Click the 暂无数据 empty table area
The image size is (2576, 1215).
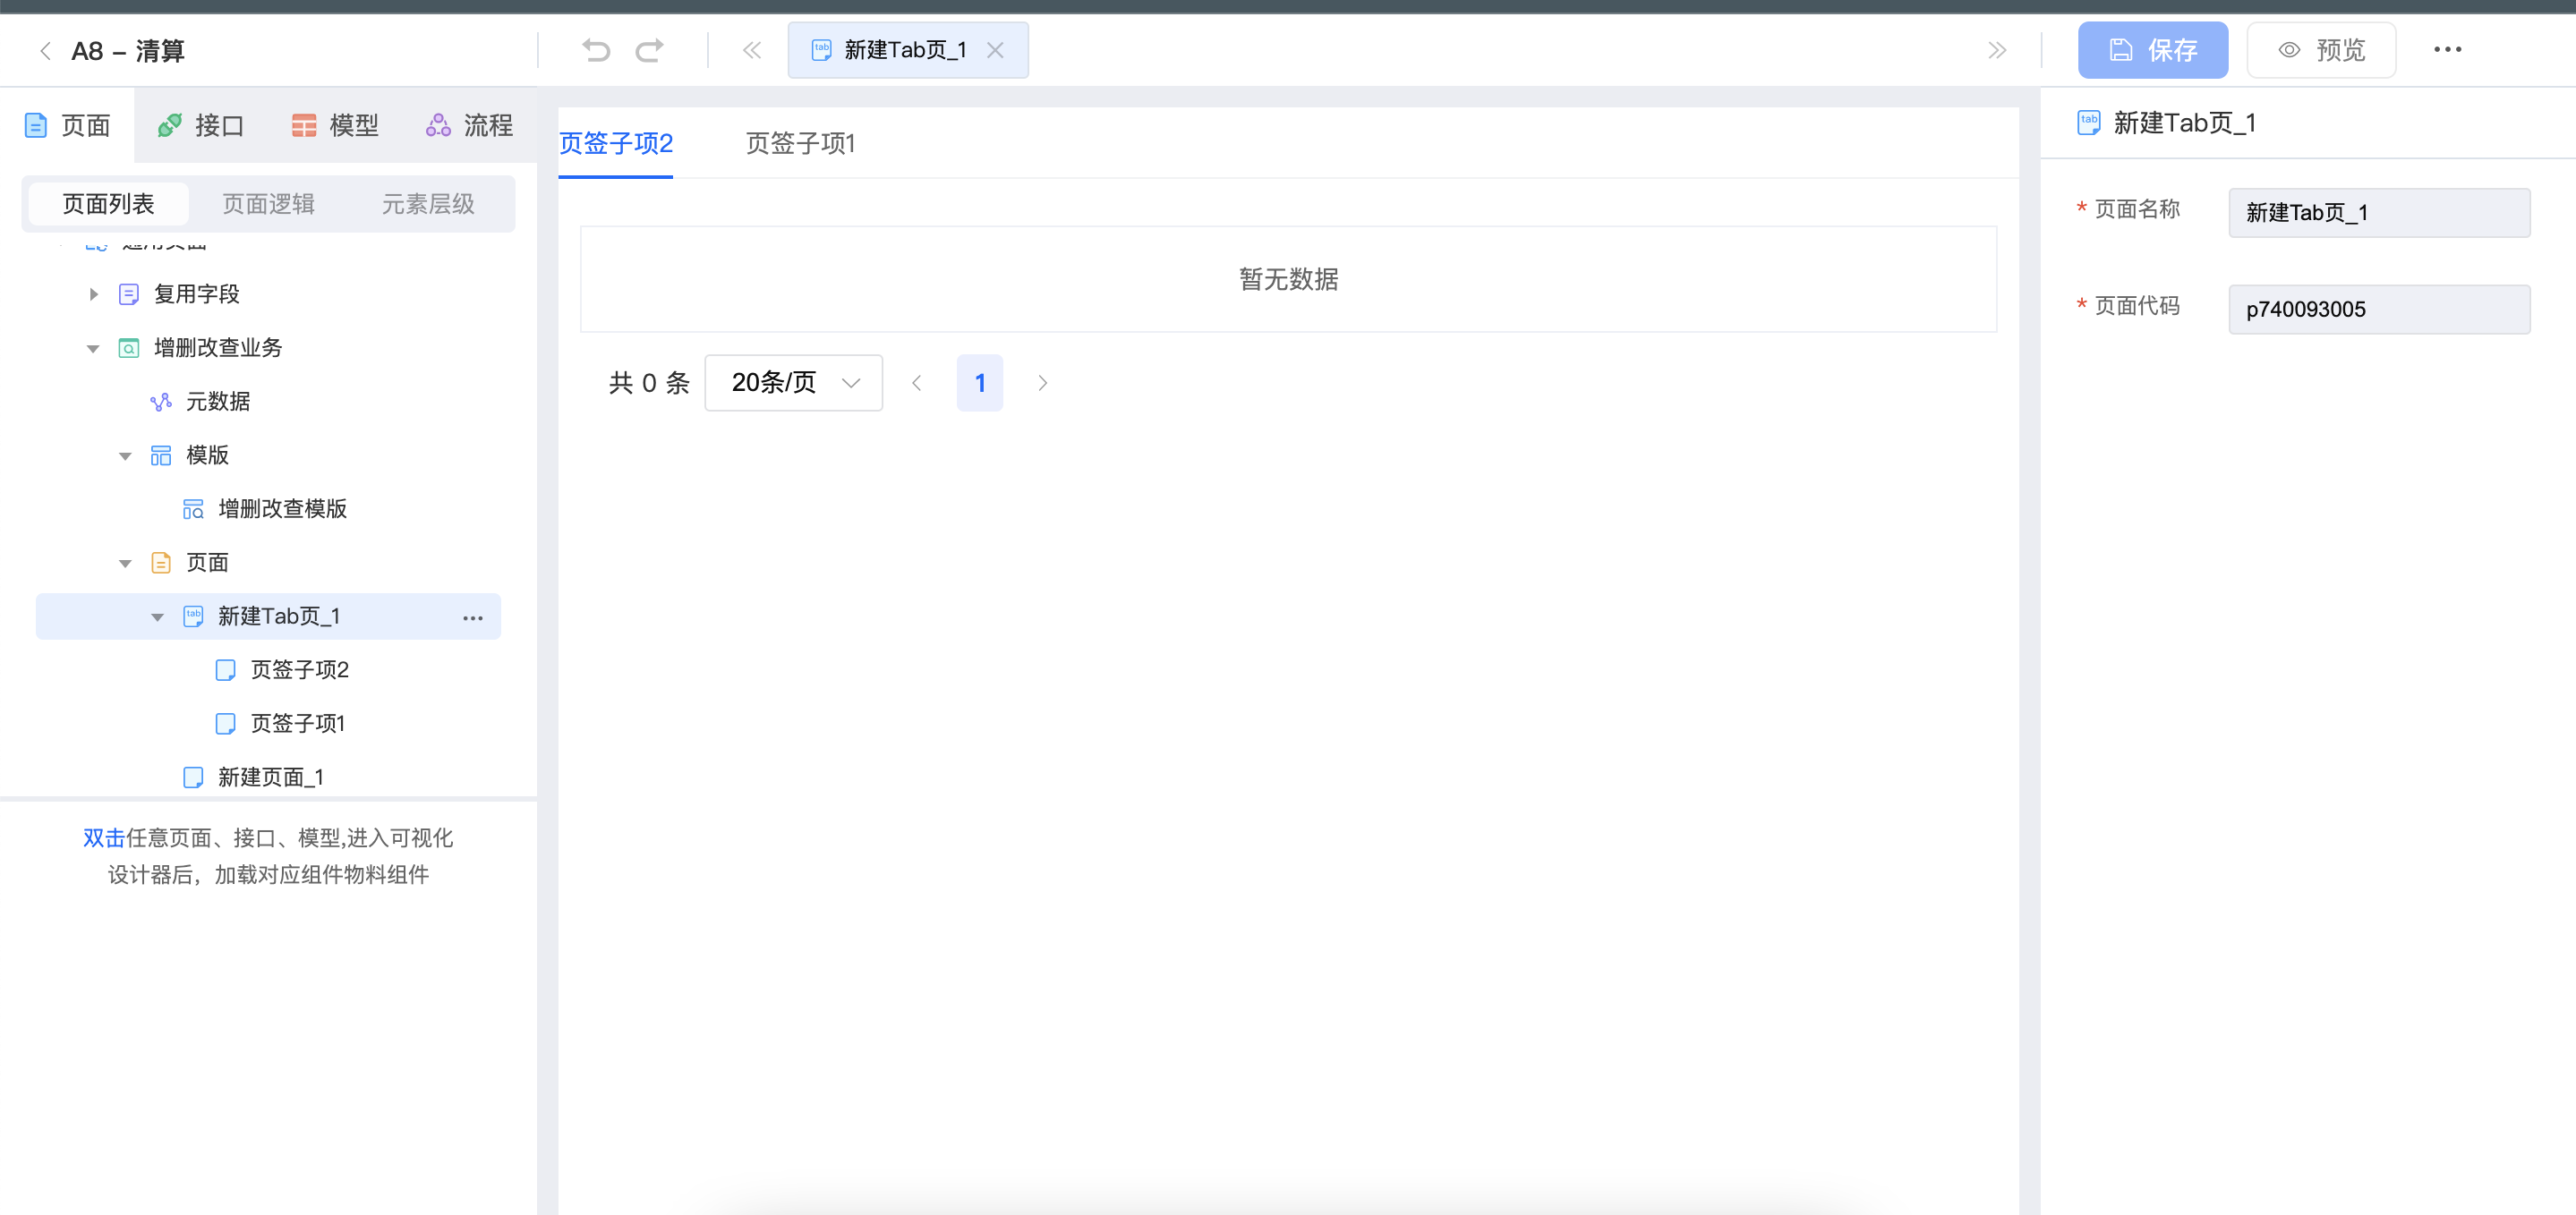click(x=1288, y=279)
